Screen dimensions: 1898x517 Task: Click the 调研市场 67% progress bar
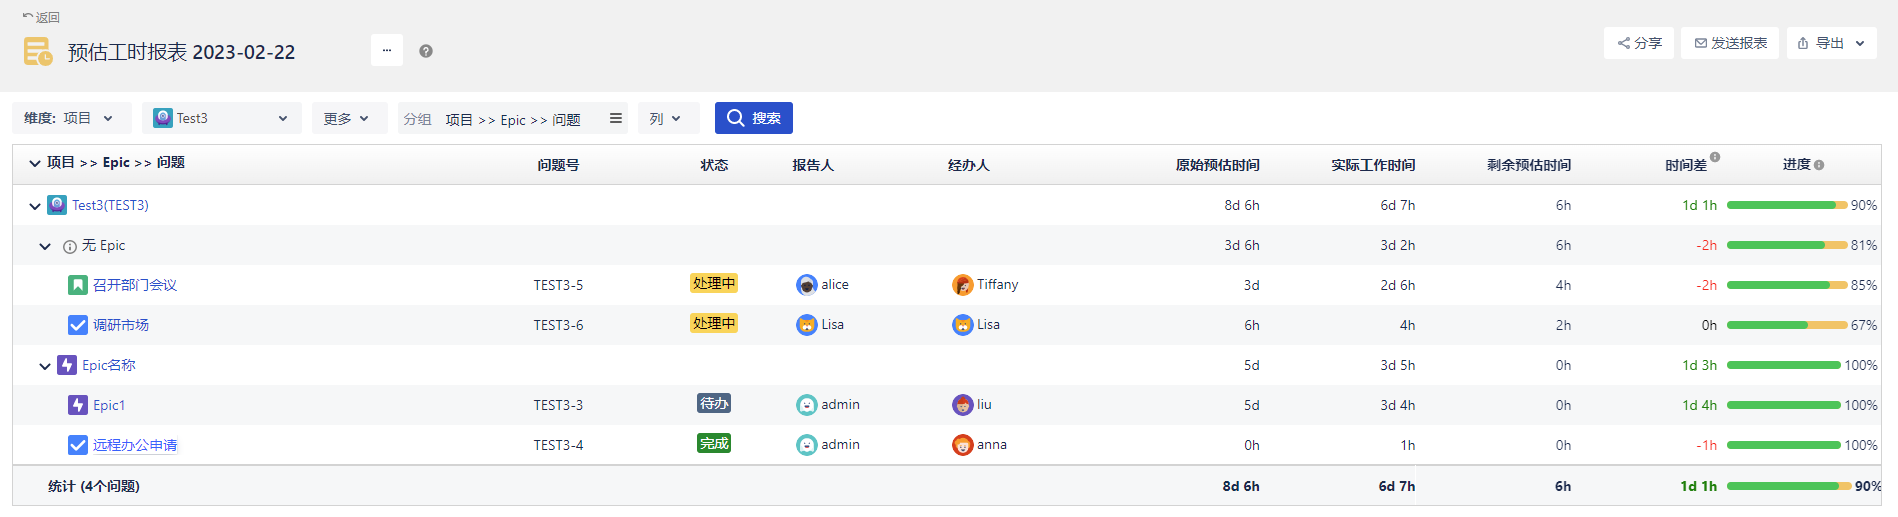pyautogui.click(x=1786, y=325)
